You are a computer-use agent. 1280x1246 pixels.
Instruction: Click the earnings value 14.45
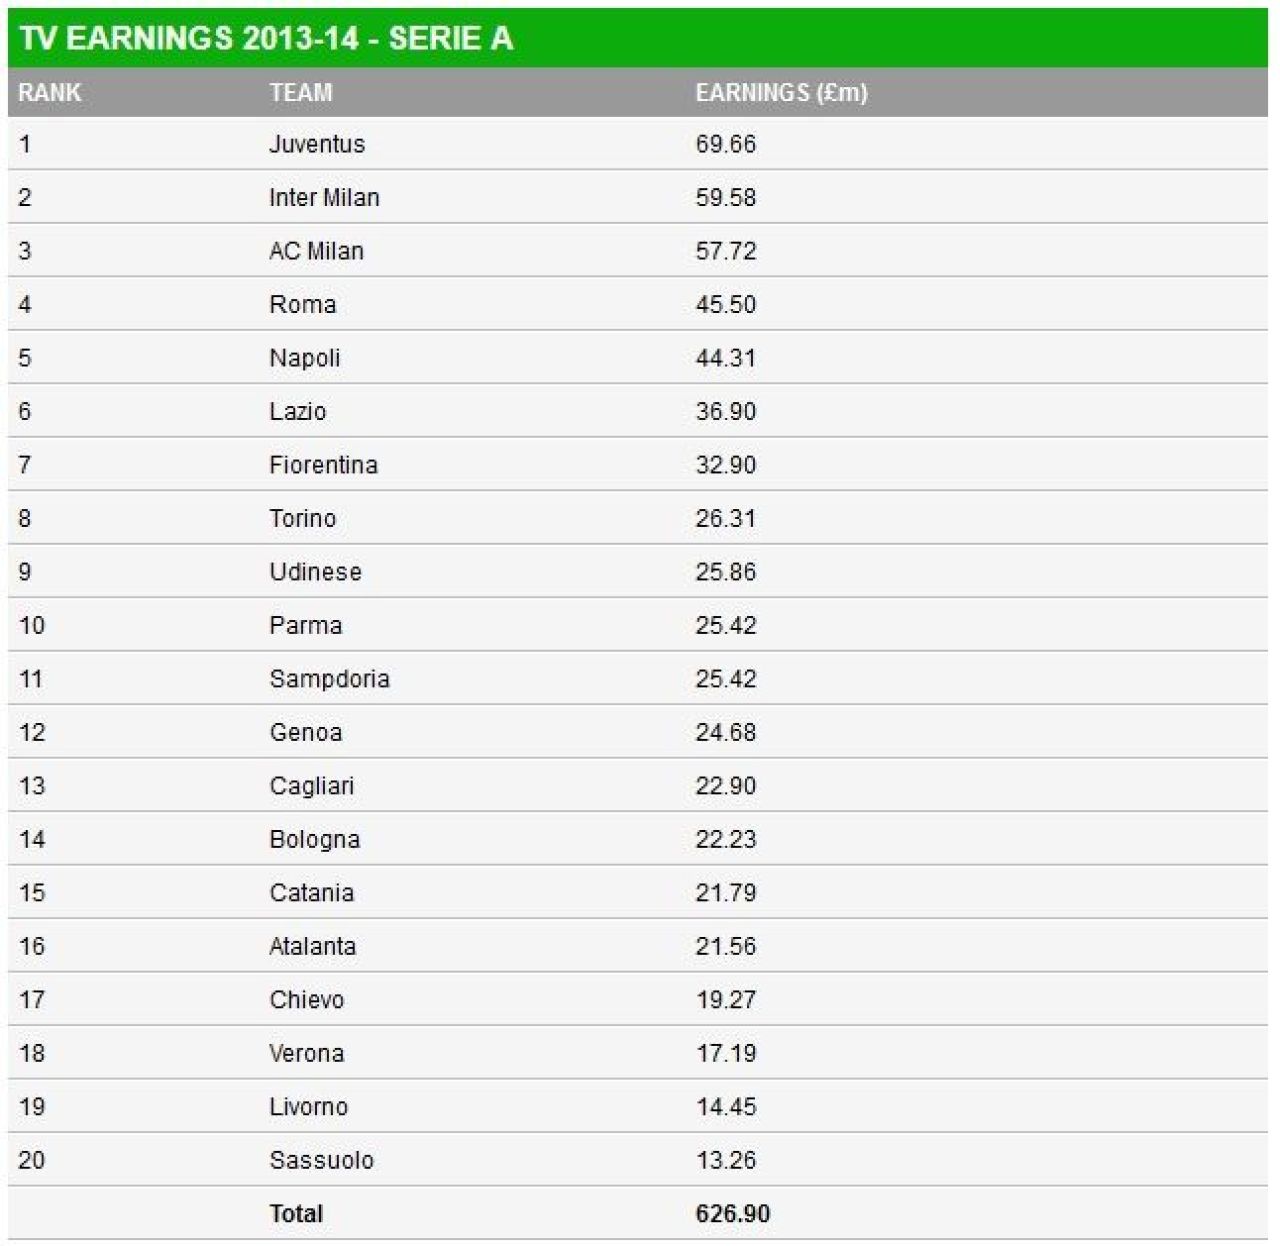pos(726,1107)
